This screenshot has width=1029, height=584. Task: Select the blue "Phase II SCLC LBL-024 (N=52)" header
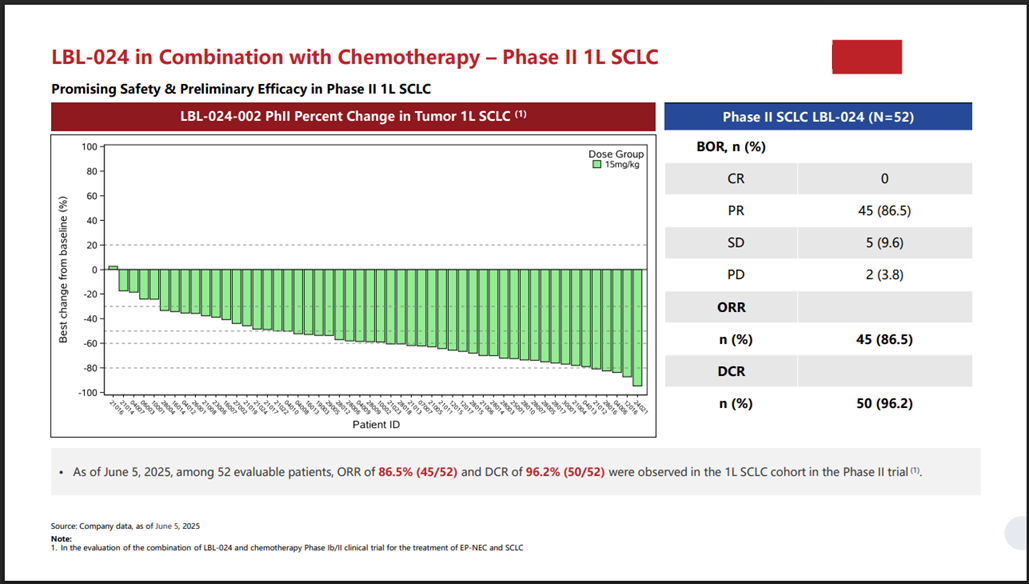818,117
